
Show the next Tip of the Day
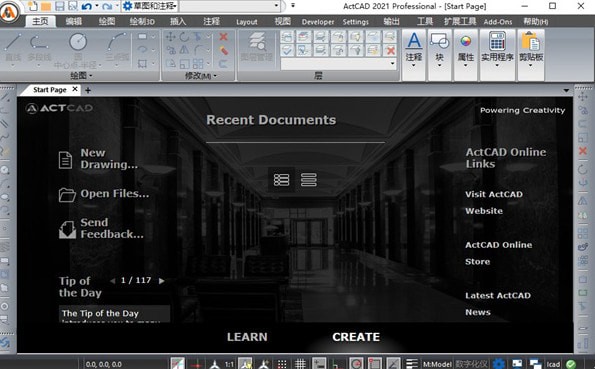coord(162,281)
